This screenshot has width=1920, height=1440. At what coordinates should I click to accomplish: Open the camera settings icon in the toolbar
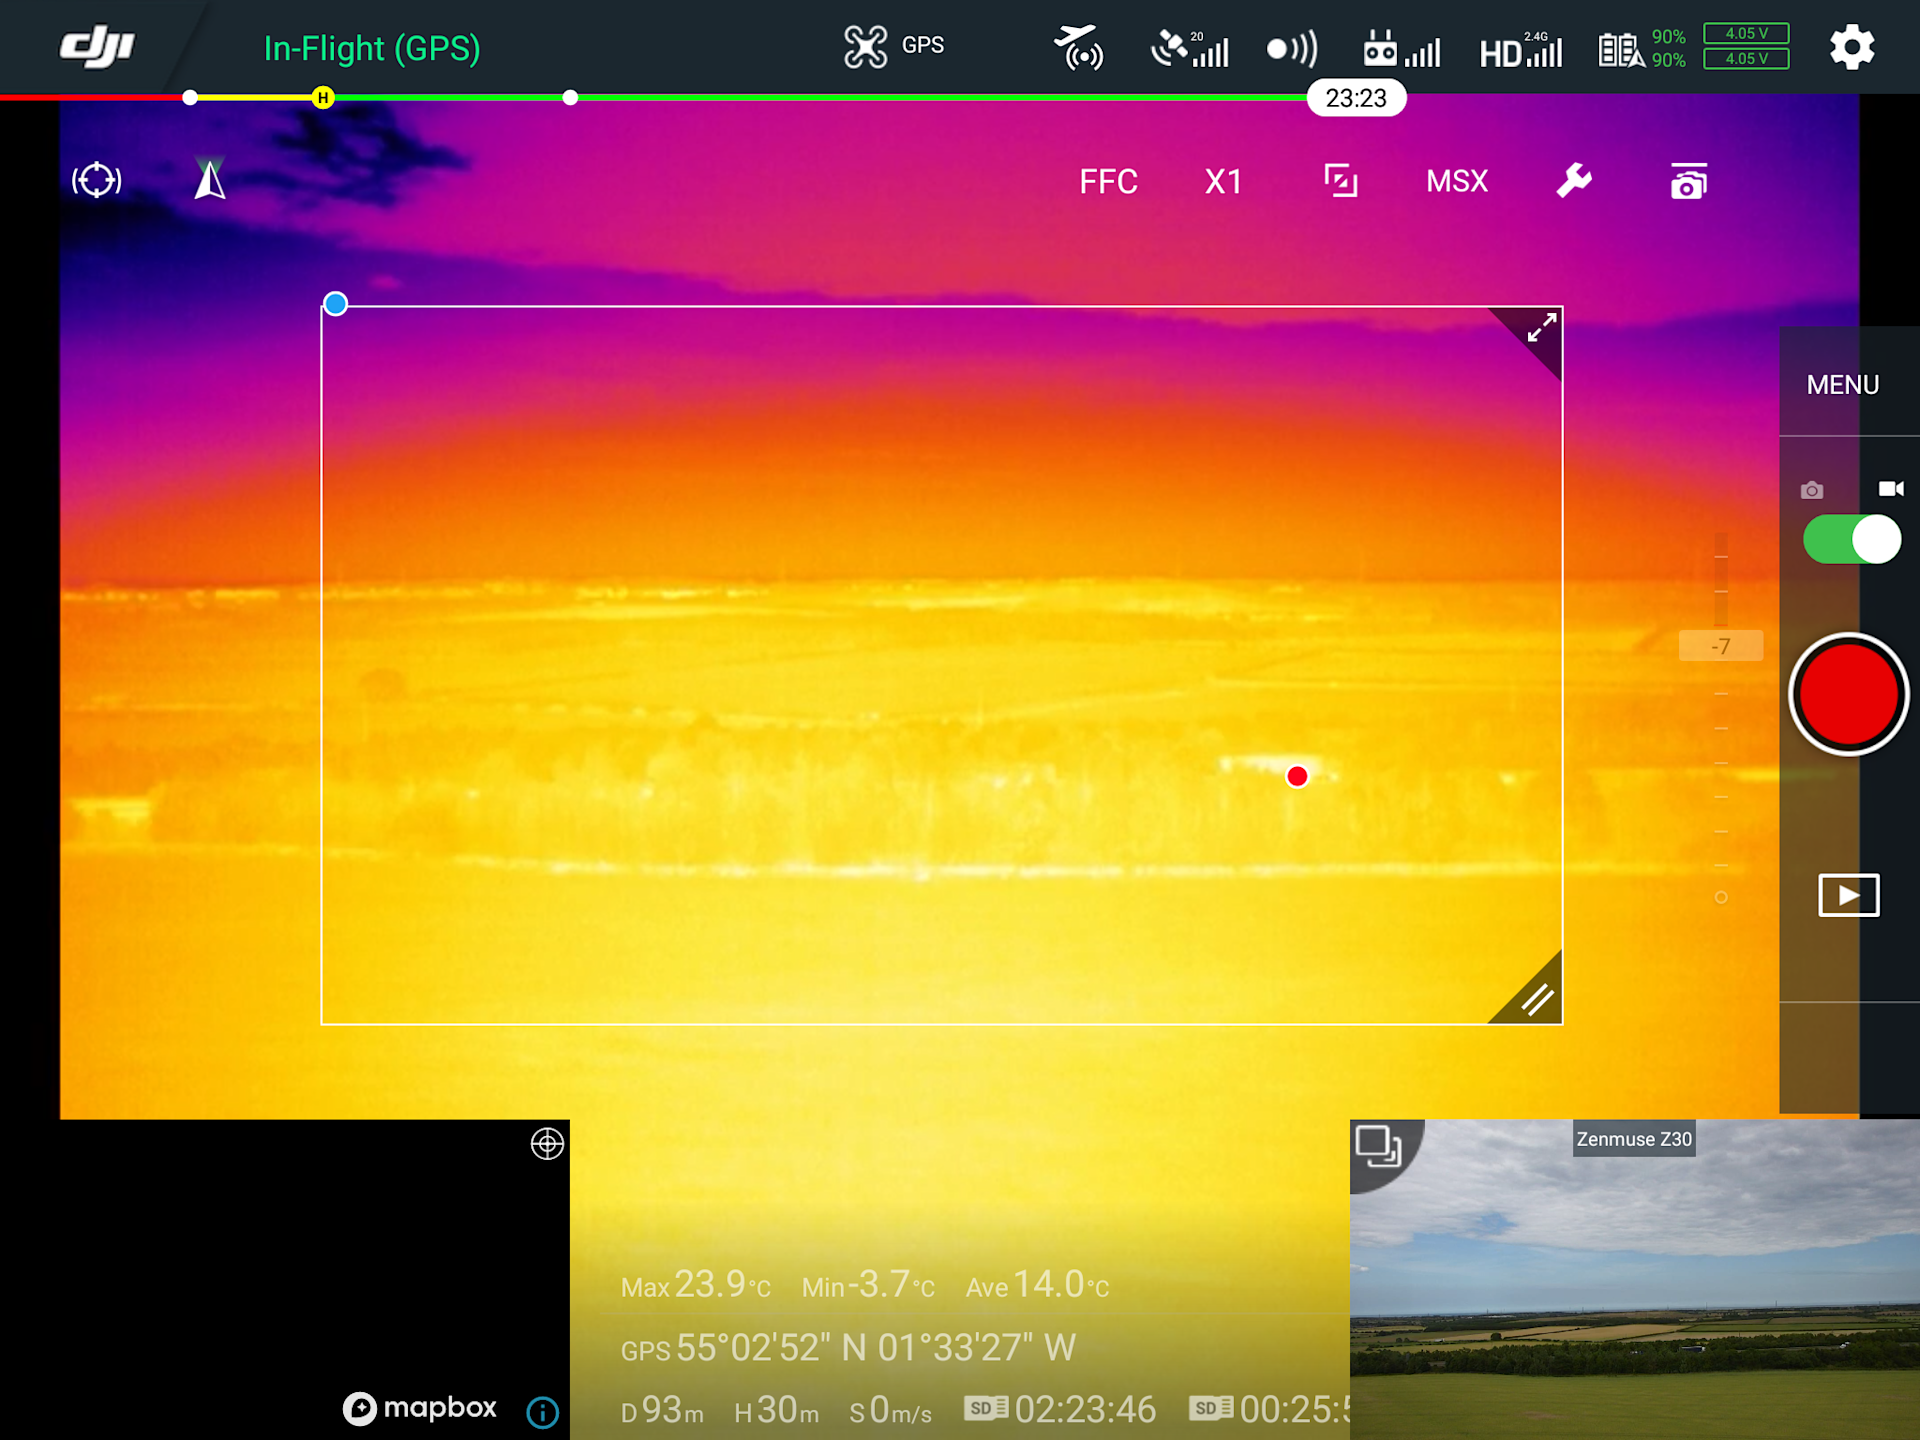point(1688,182)
